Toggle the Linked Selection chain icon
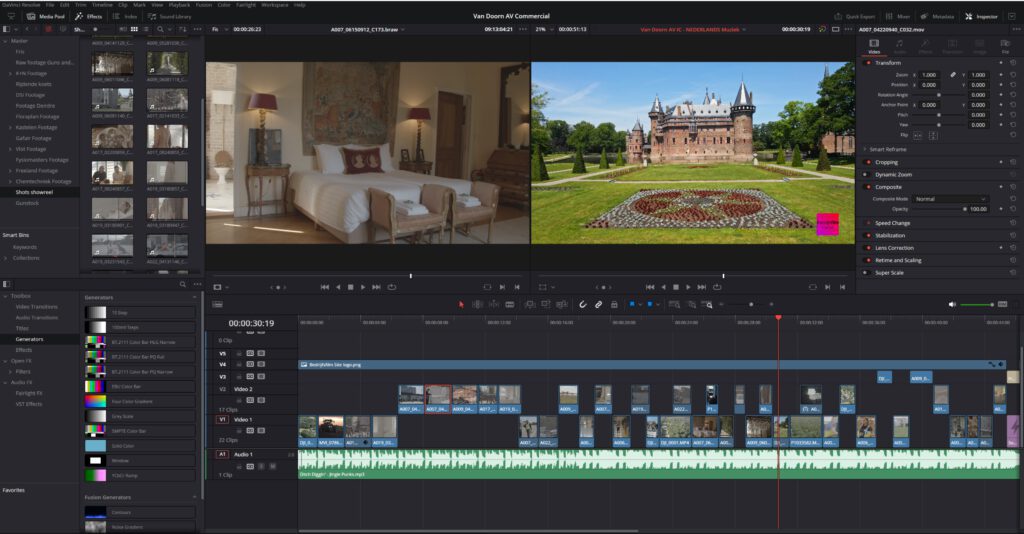This screenshot has height=534, width=1024. click(x=598, y=304)
